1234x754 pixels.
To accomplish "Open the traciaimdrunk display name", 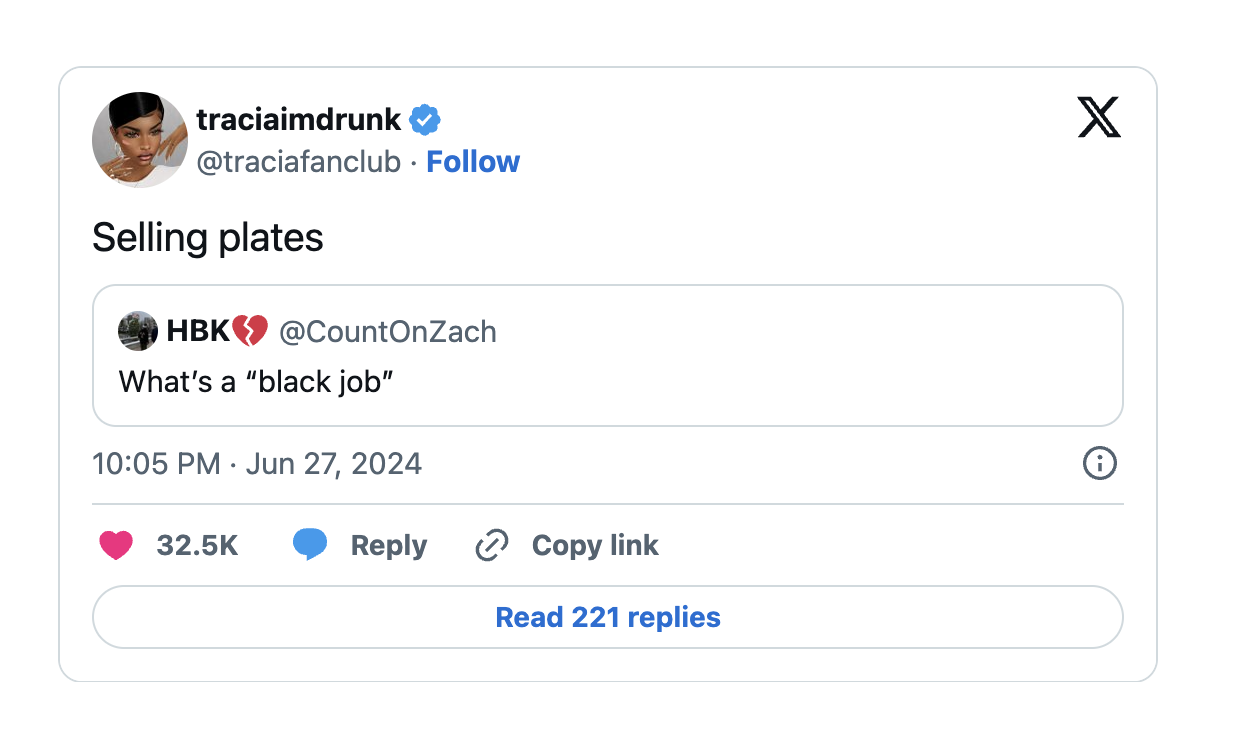I will 298,120.
